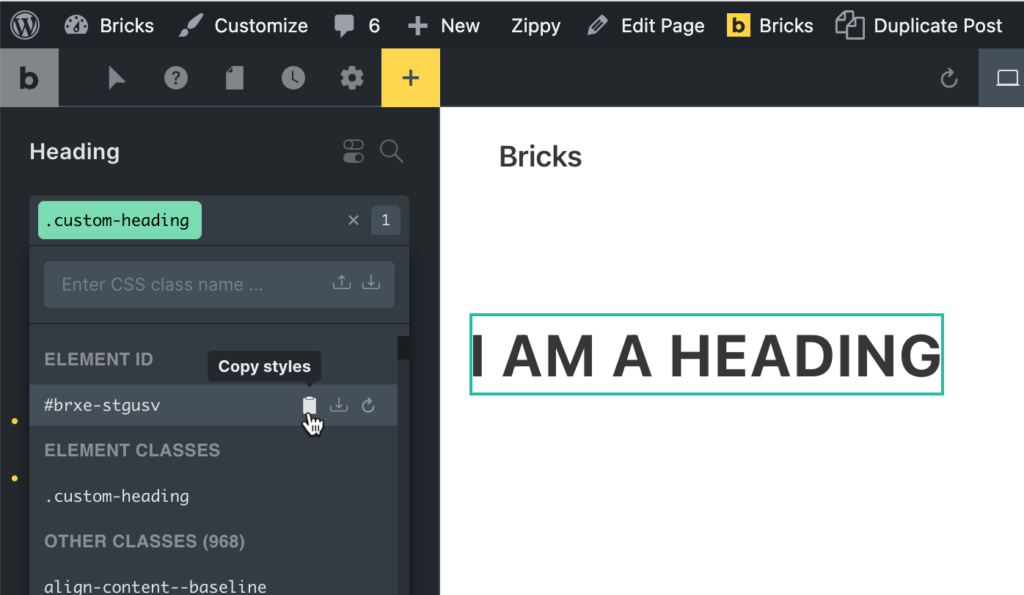Select the element picker arrow tool

[x=116, y=77]
